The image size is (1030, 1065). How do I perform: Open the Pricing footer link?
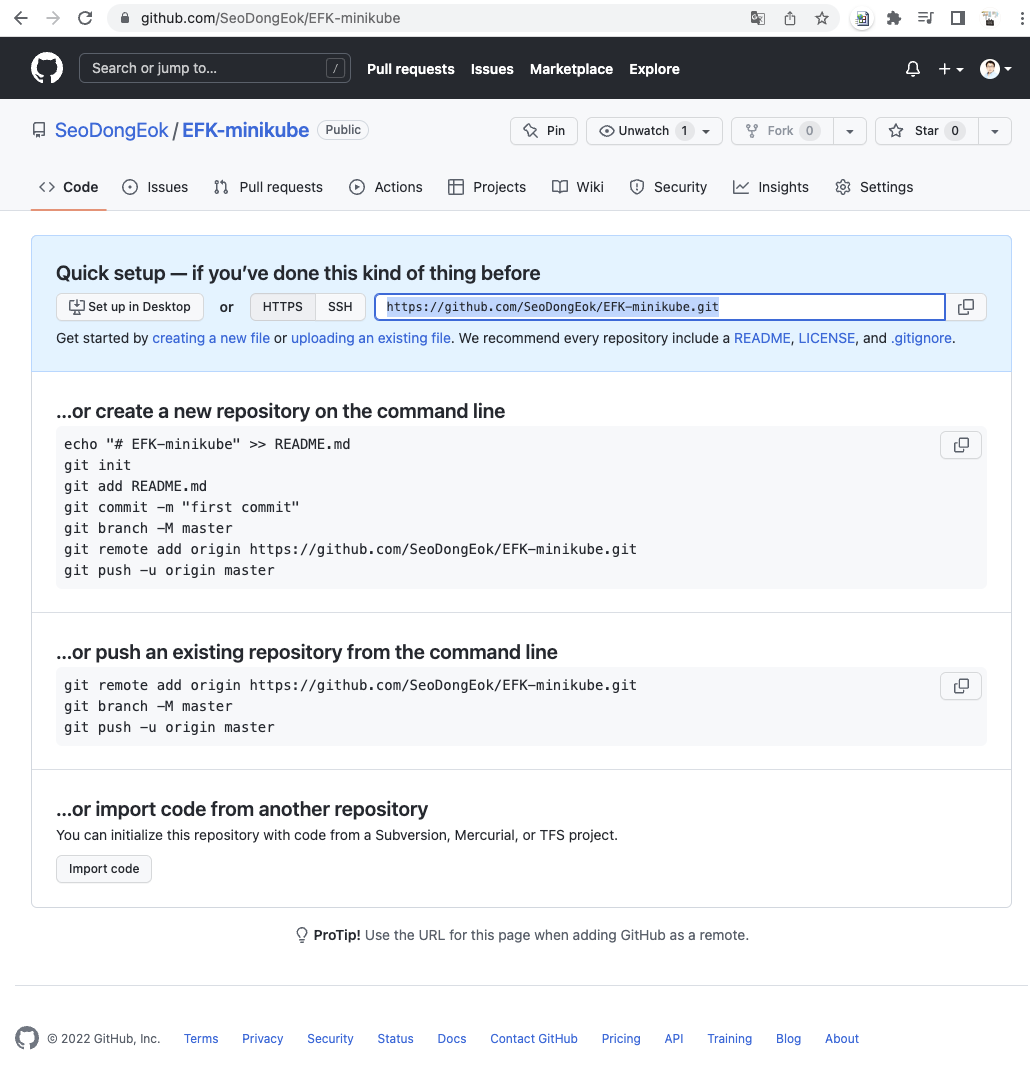coord(621,1039)
